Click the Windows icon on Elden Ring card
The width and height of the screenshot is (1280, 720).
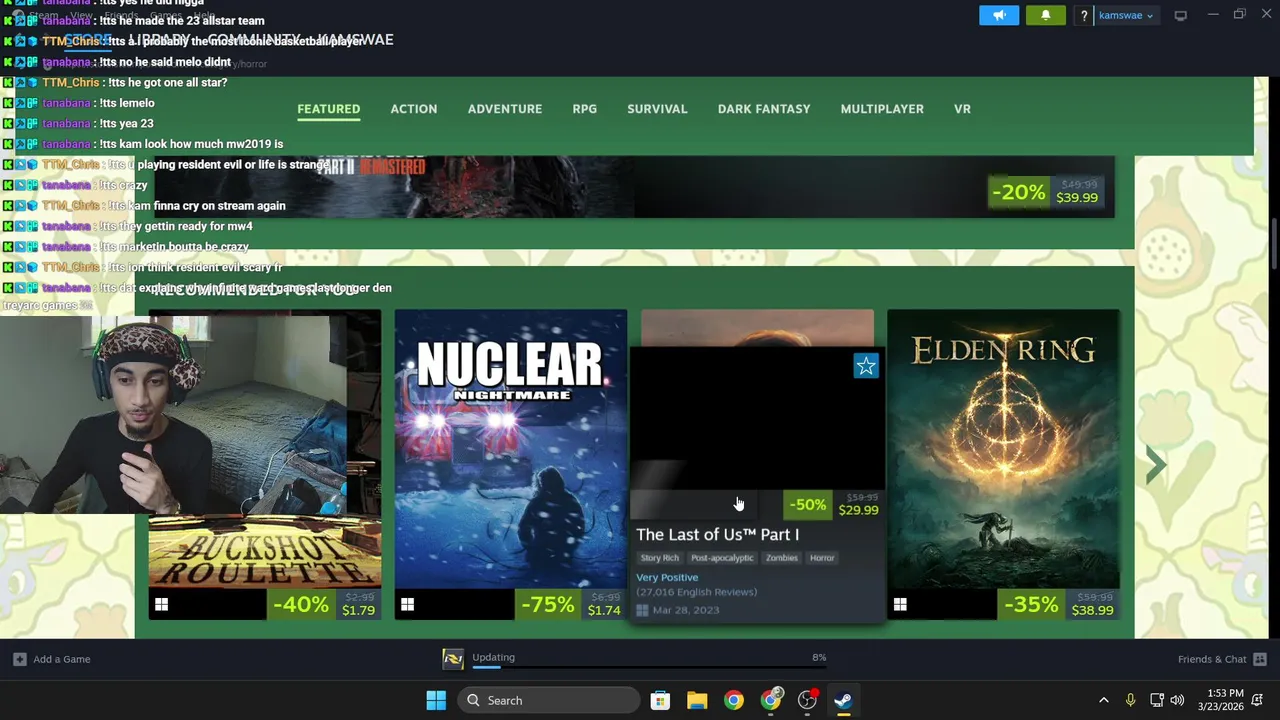click(x=900, y=604)
